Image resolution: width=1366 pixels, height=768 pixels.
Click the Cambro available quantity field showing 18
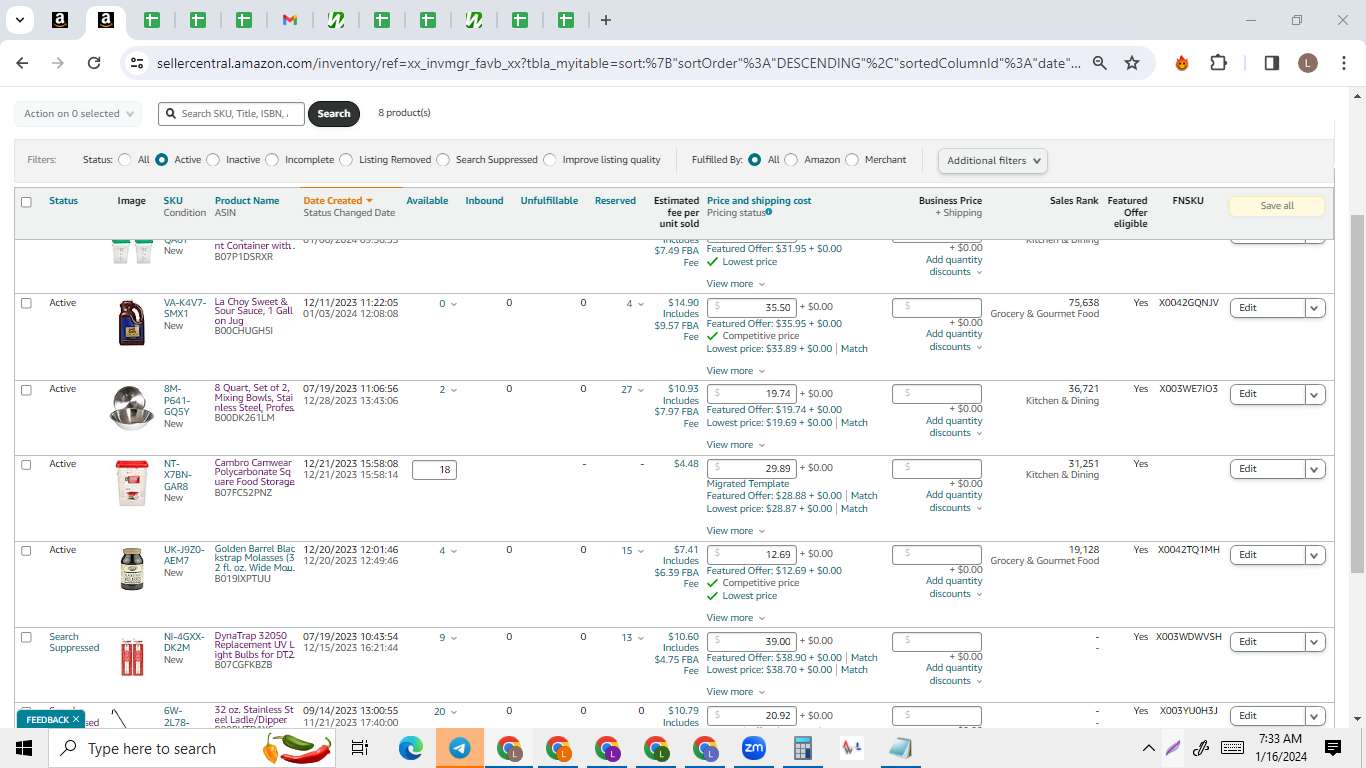(x=434, y=470)
